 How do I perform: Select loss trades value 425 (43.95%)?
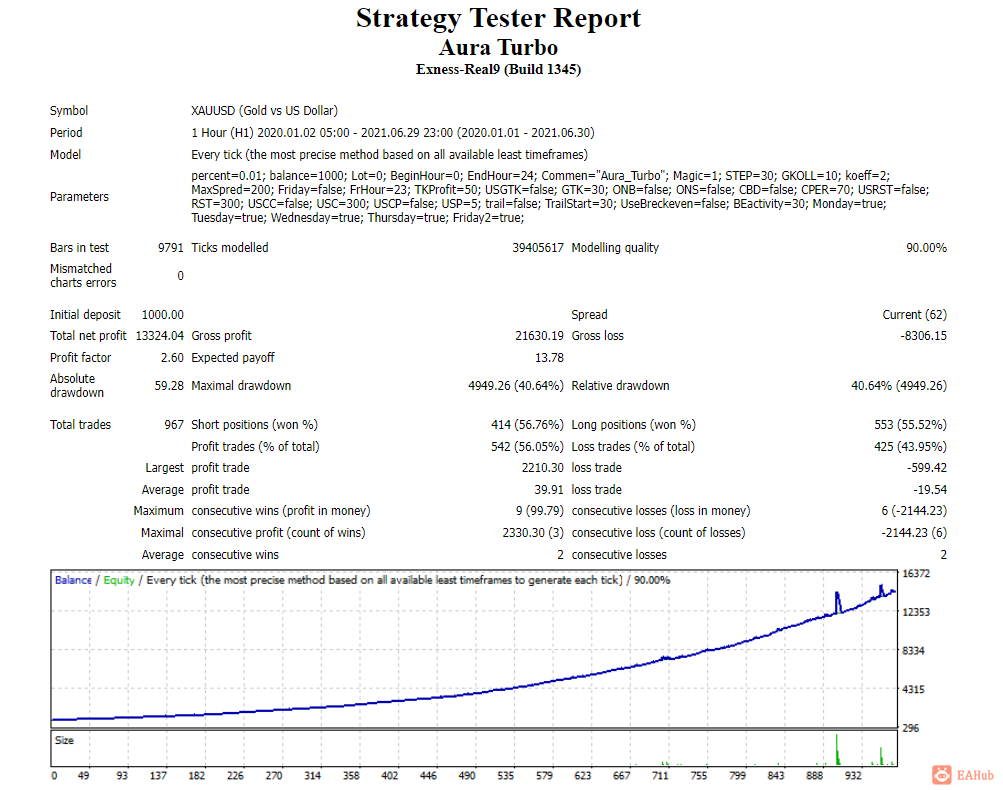(910, 446)
